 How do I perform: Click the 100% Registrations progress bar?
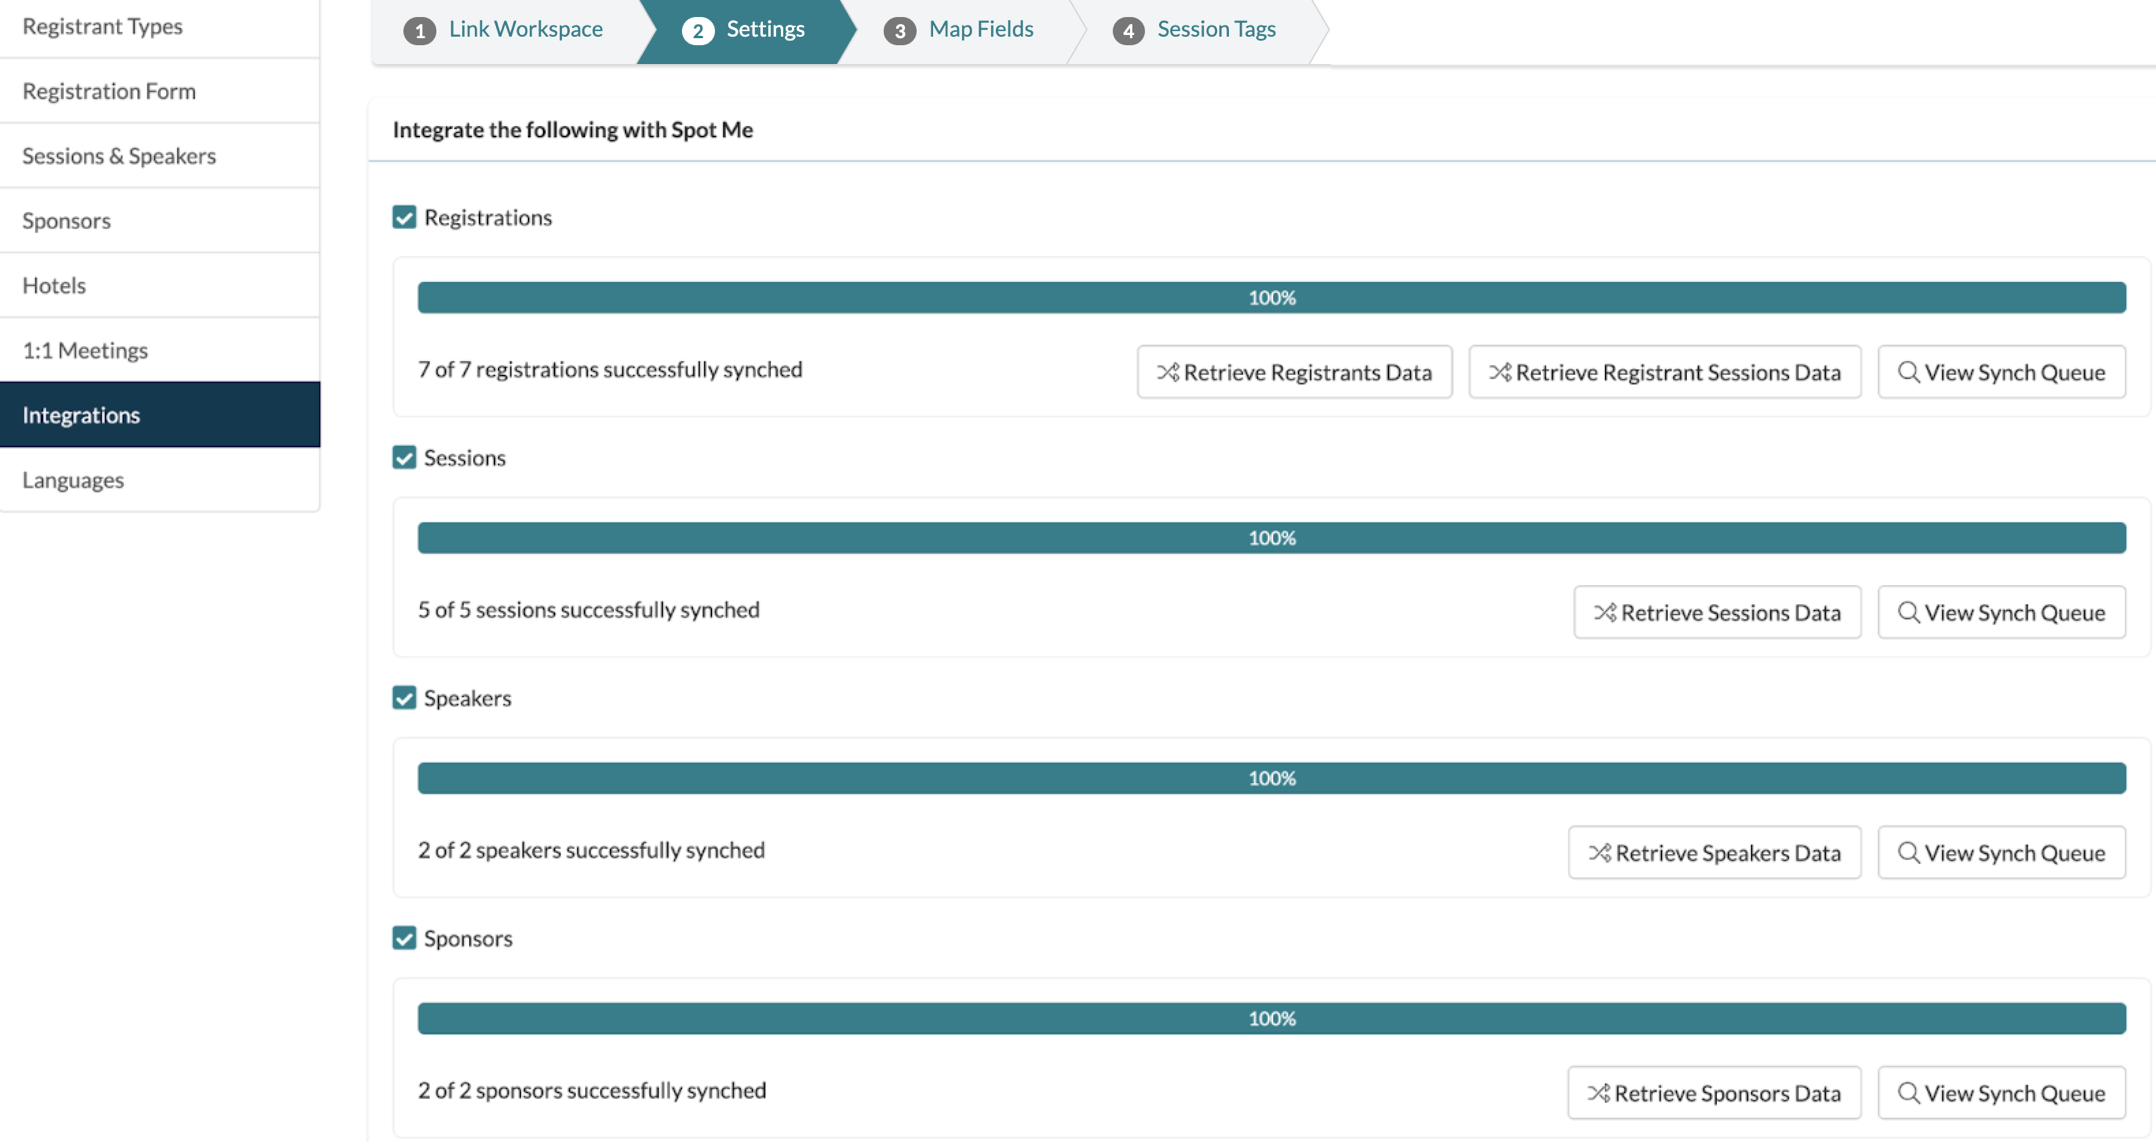[1271, 297]
